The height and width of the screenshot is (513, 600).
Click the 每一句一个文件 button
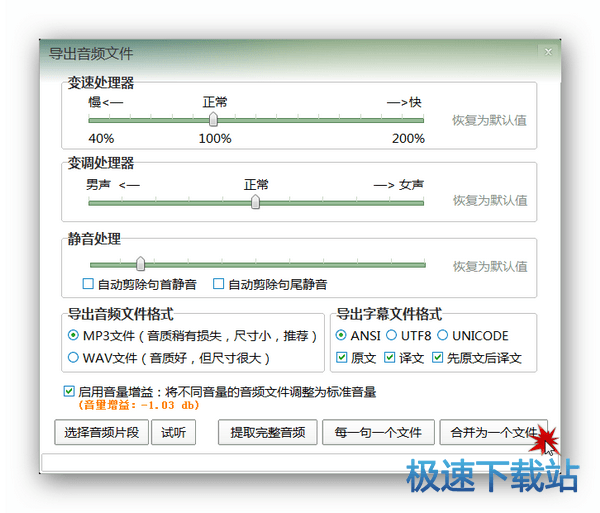[x=378, y=432]
